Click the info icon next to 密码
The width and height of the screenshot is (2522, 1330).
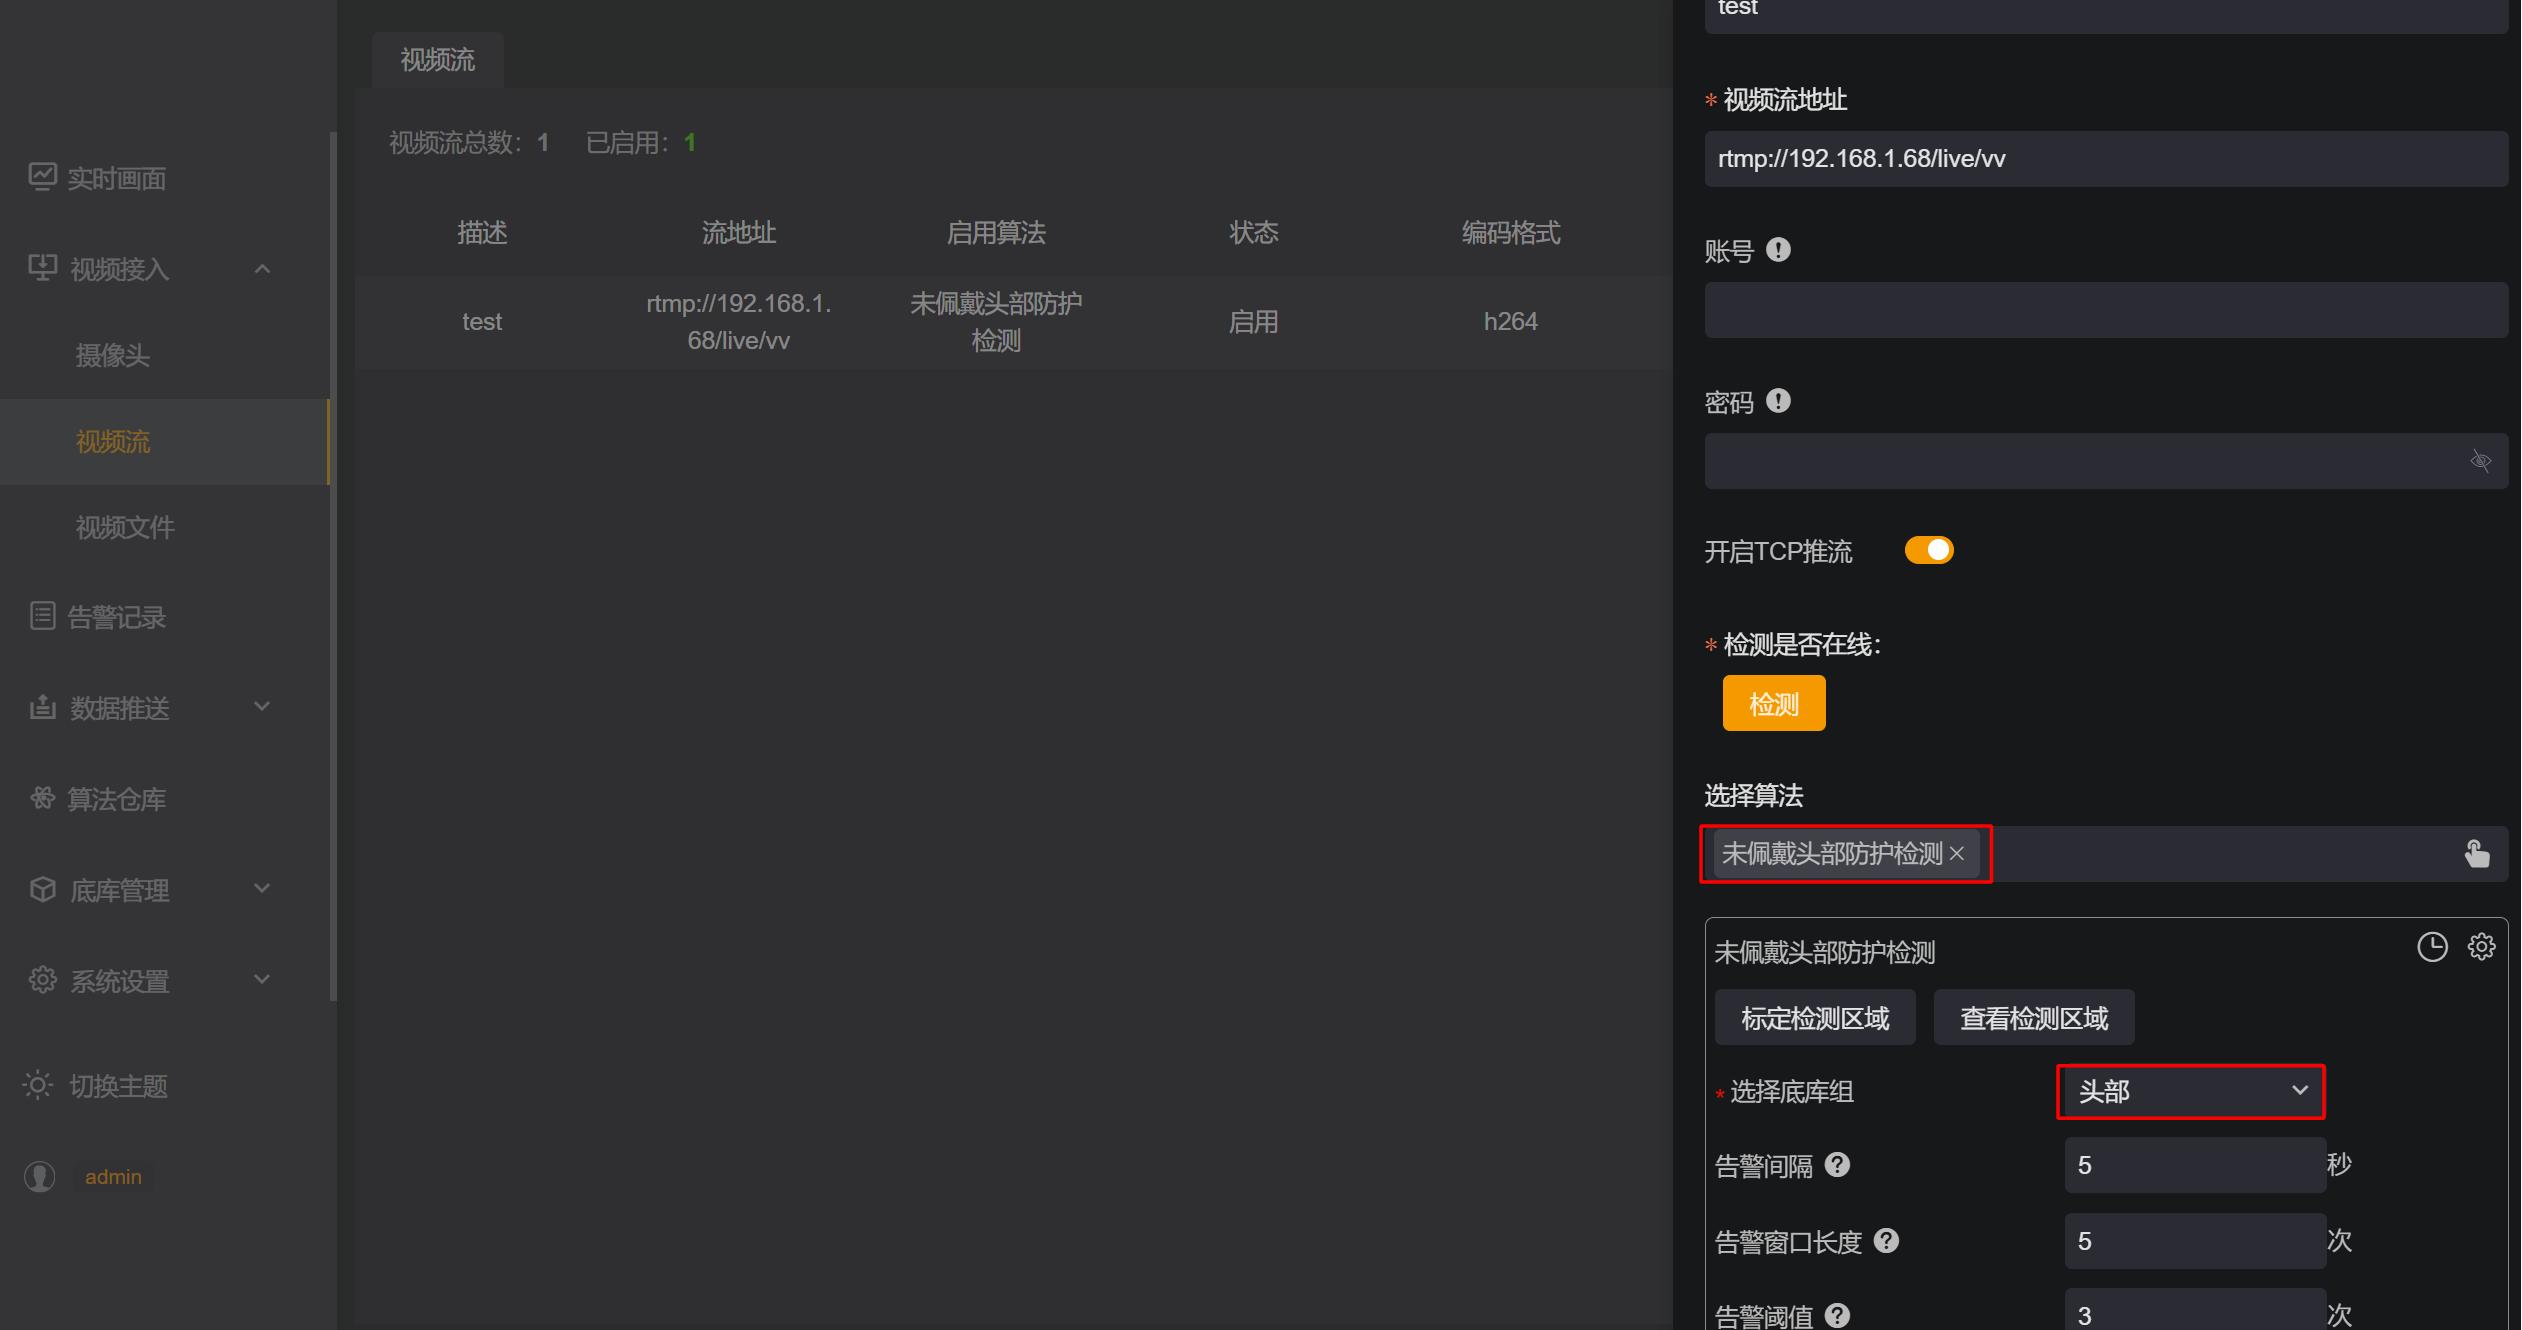click(1778, 401)
